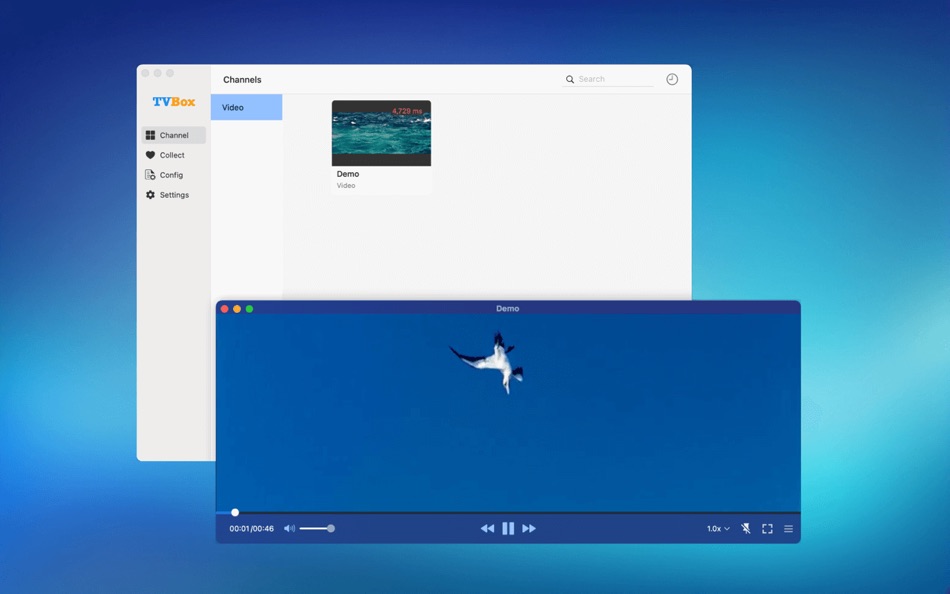Open the Demo video thumbnail
Viewport: 950px width, 594px height.
click(x=381, y=133)
